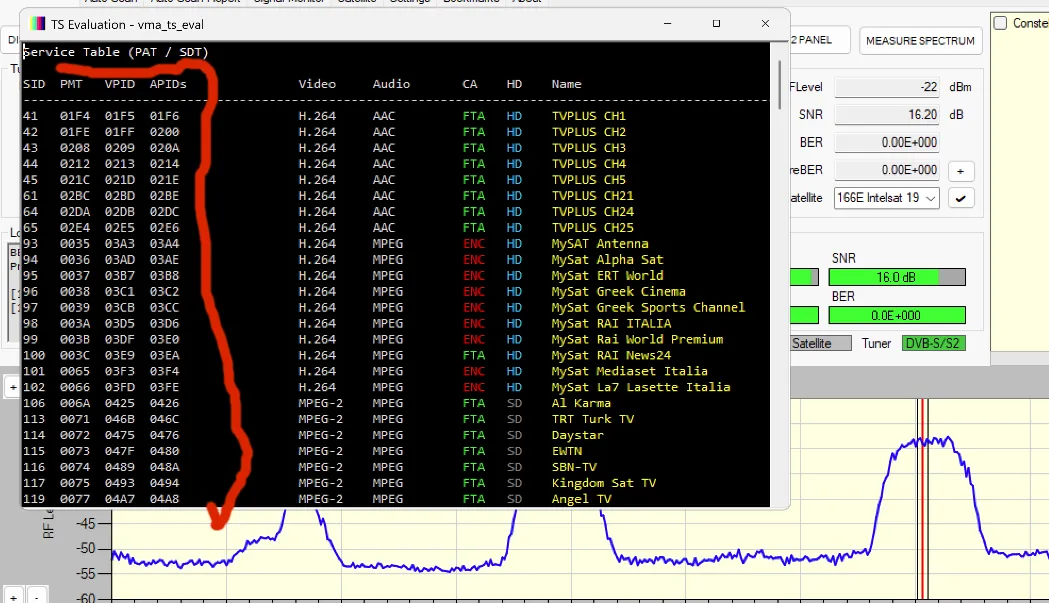Viewport: 1049px width, 603px height.
Task: Maximize the TS Evaluation window
Action: point(716,23)
